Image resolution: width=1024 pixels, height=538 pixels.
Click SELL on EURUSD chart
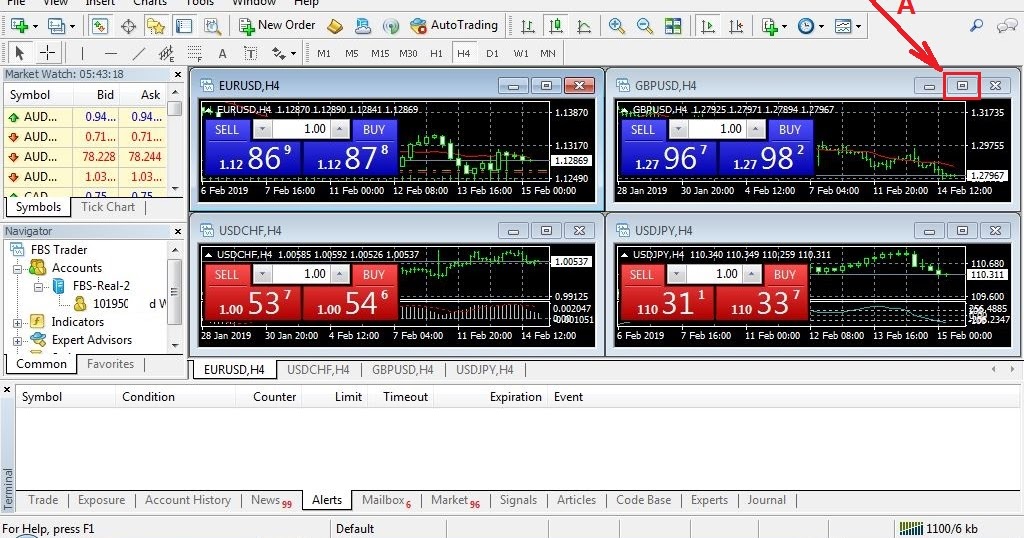(x=227, y=130)
